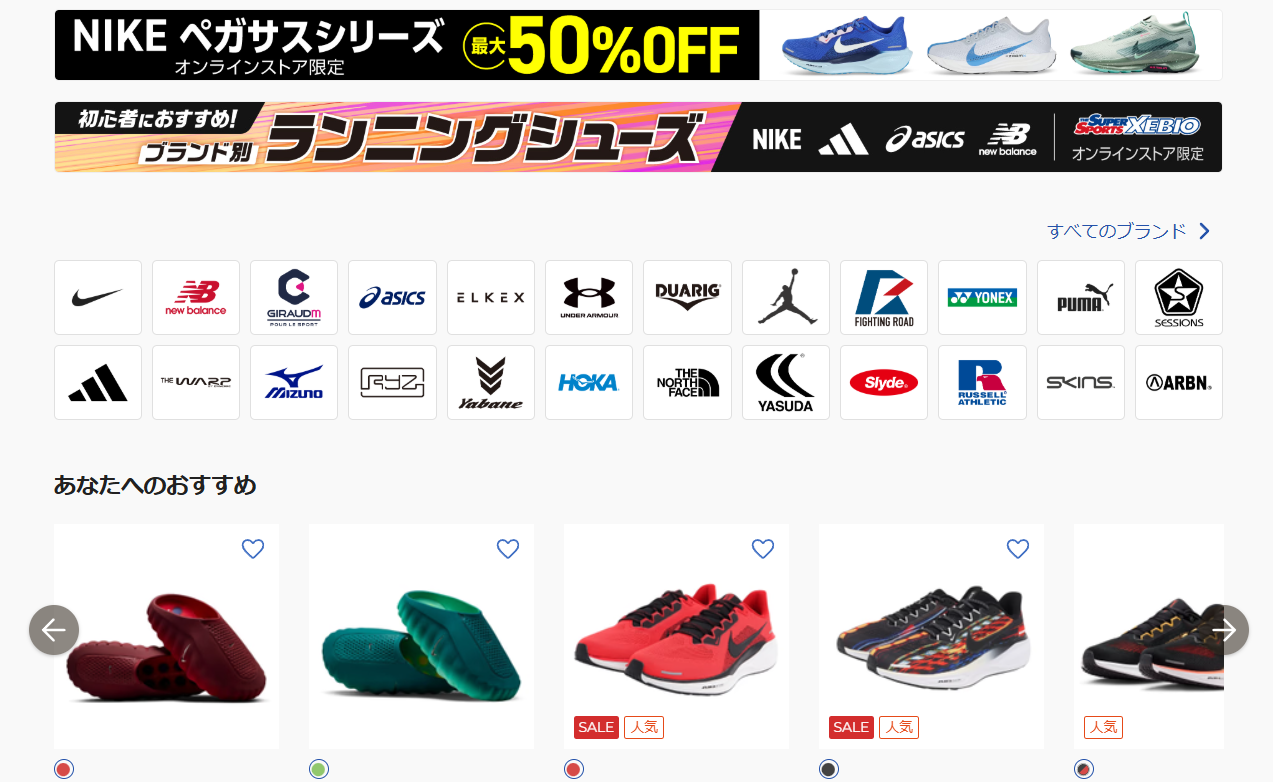Add red Nike running shoe to favorites
This screenshot has height=782, width=1273.
pyautogui.click(x=763, y=549)
